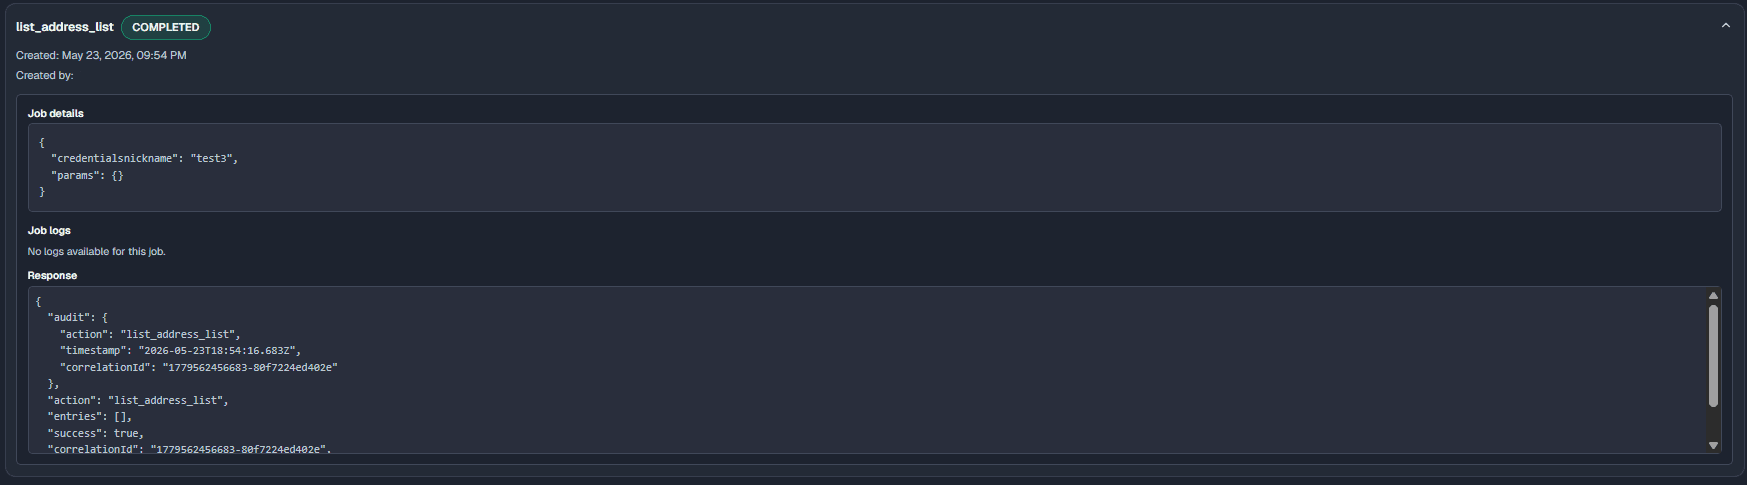The image size is (1747, 485).
Task: Click the Created by label
Action: [45, 75]
